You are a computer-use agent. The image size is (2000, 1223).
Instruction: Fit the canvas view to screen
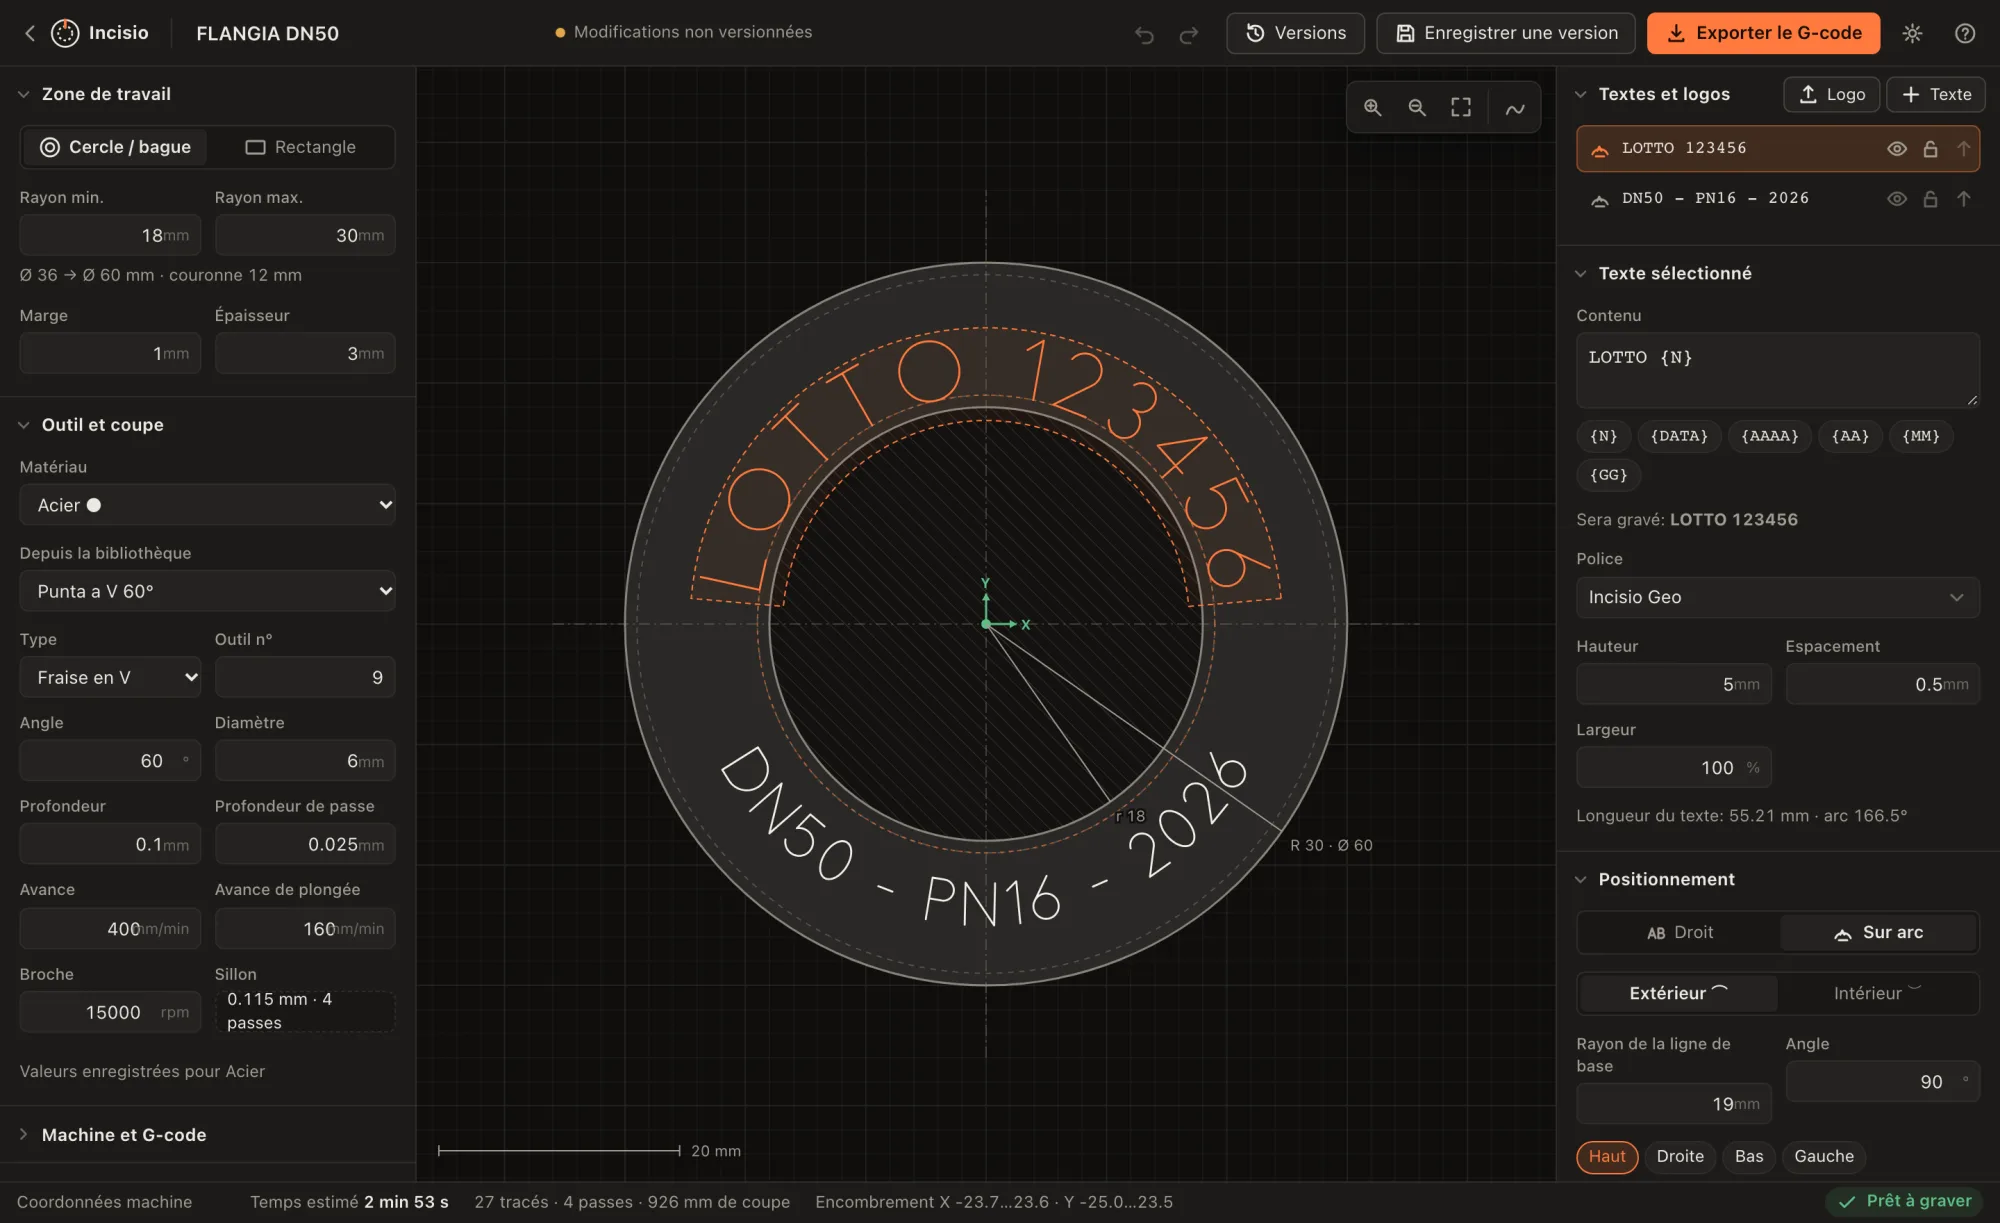(1461, 107)
